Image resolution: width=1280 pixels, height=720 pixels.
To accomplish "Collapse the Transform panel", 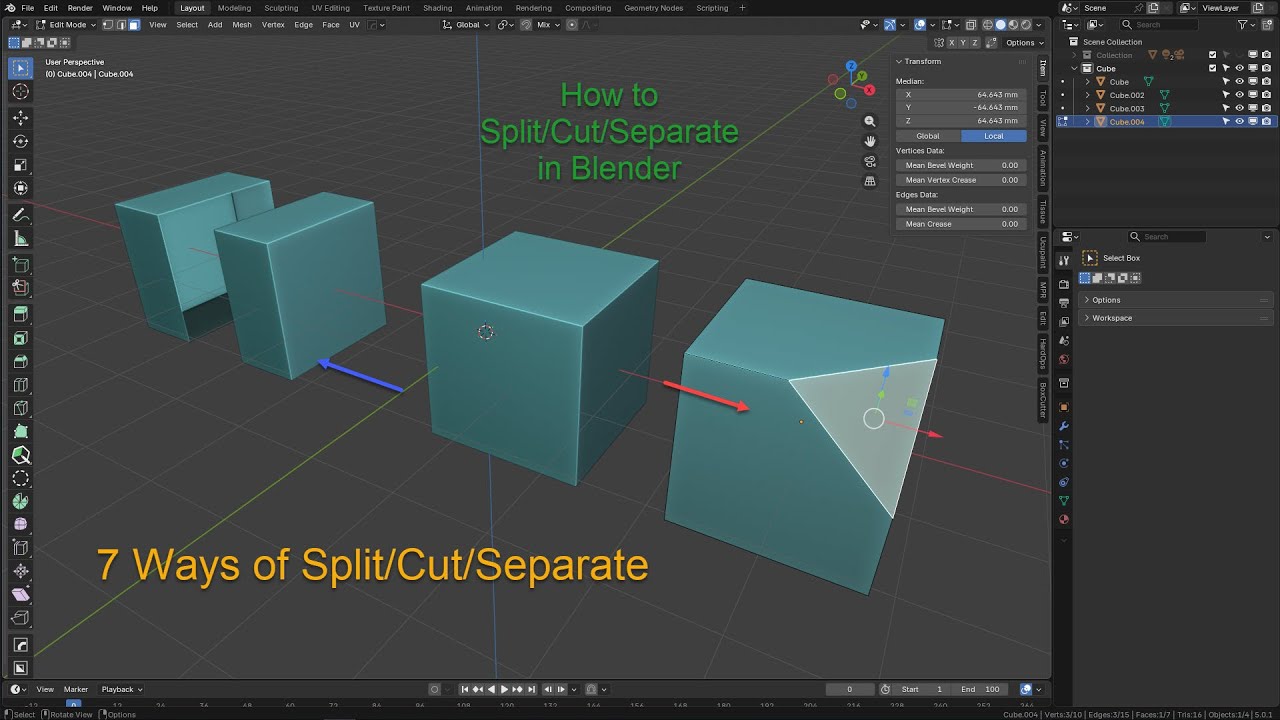I will (923, 61).
